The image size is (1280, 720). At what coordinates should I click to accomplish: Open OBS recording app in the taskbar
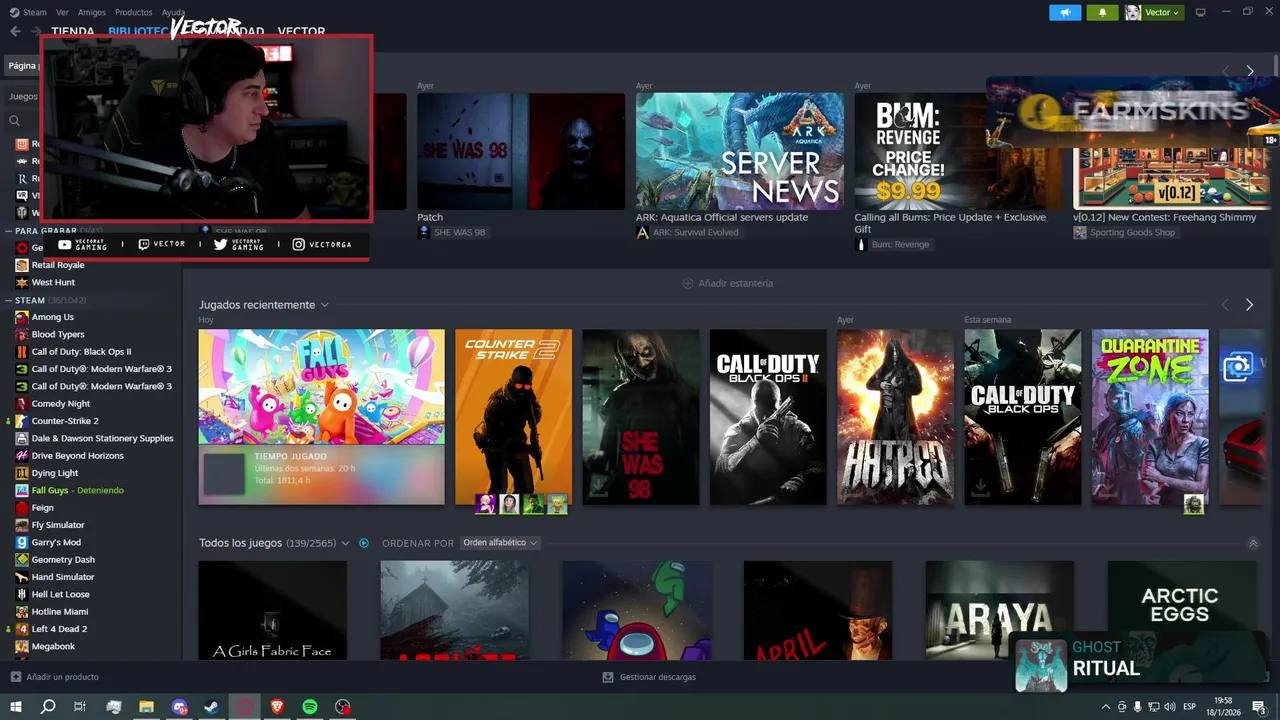[343, 706]
